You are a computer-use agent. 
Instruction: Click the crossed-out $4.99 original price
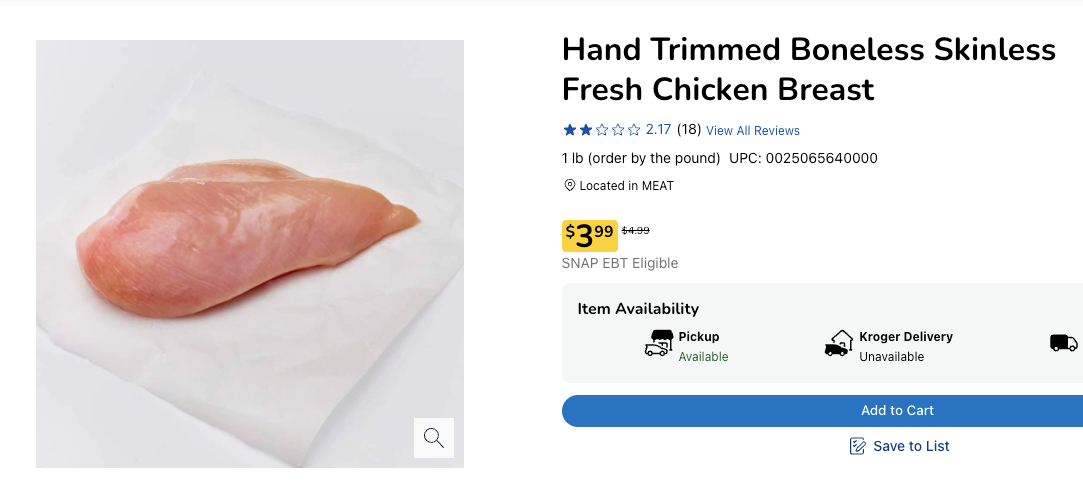pos(636,230)
